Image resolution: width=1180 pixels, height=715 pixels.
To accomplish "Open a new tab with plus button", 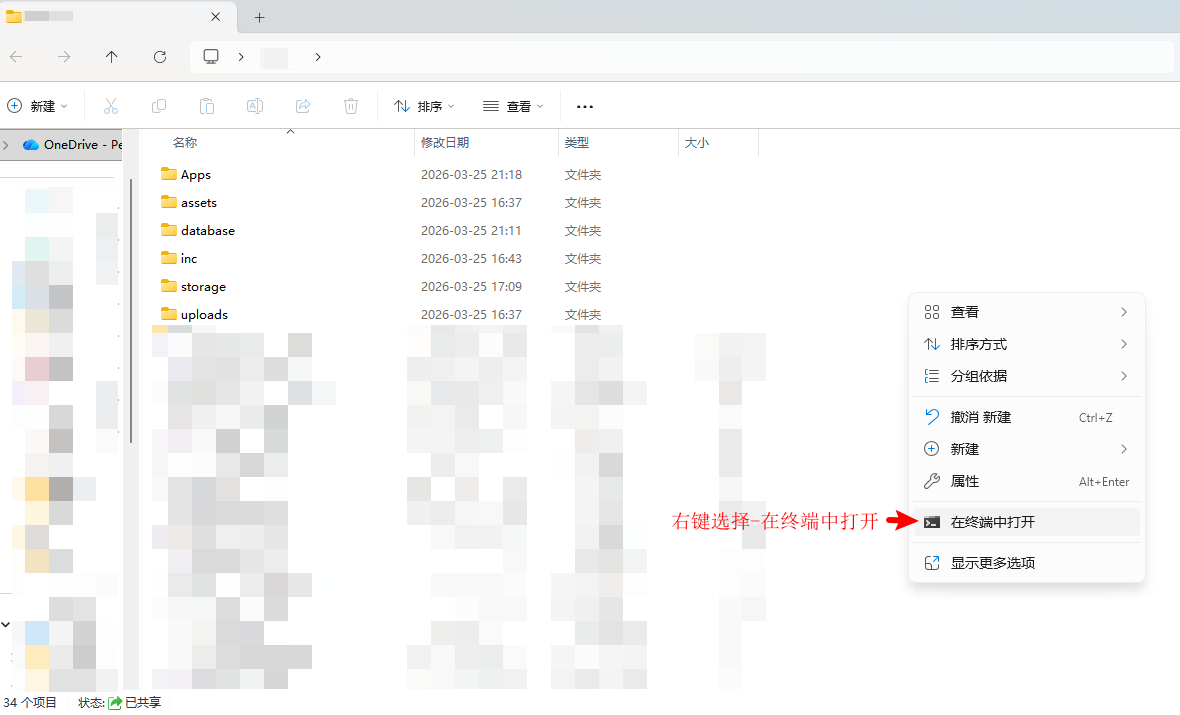I will coord(260,17).
